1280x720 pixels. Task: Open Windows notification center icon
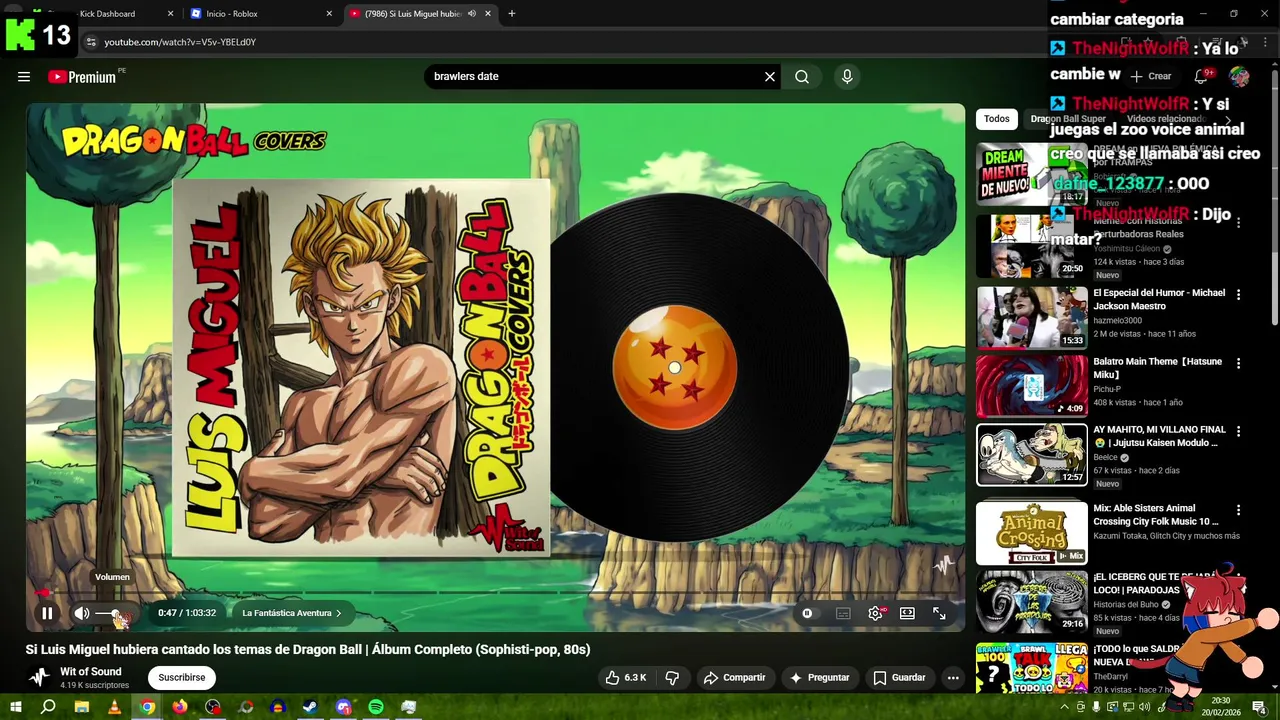pyautogui.click(x=1259, y=707)
